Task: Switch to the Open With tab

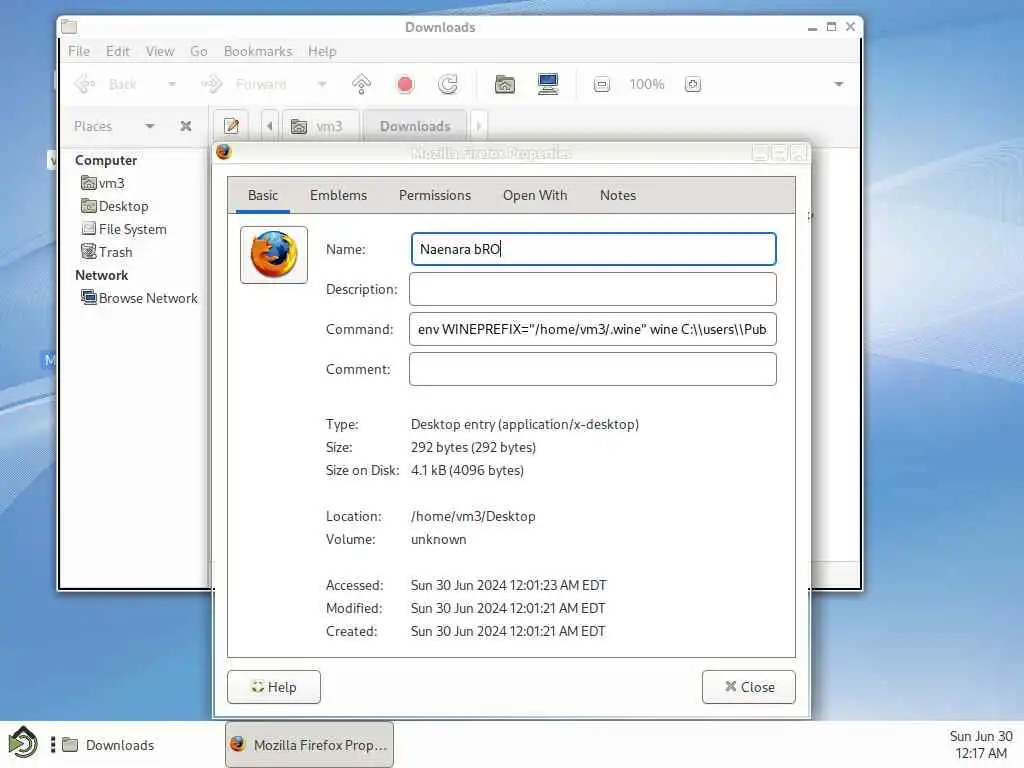Action: coord(535,195)
